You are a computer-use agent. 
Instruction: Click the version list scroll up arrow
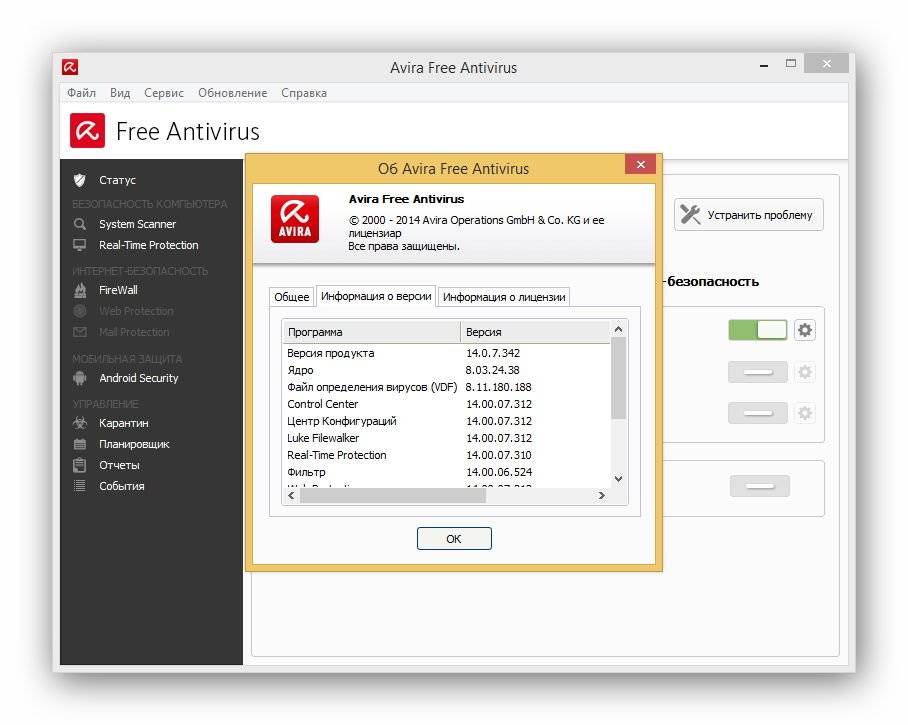pyautogui.click(x=618, y=329)
